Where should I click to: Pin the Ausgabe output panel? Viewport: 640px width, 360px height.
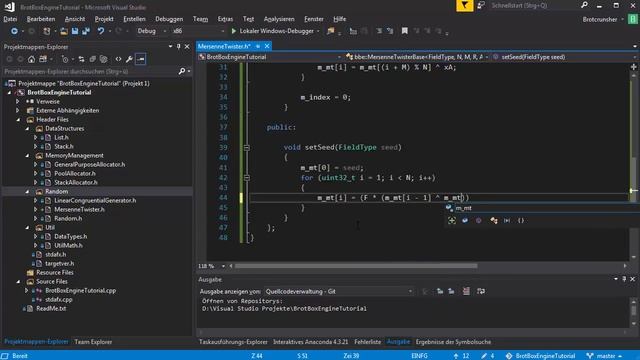[624, 279]
